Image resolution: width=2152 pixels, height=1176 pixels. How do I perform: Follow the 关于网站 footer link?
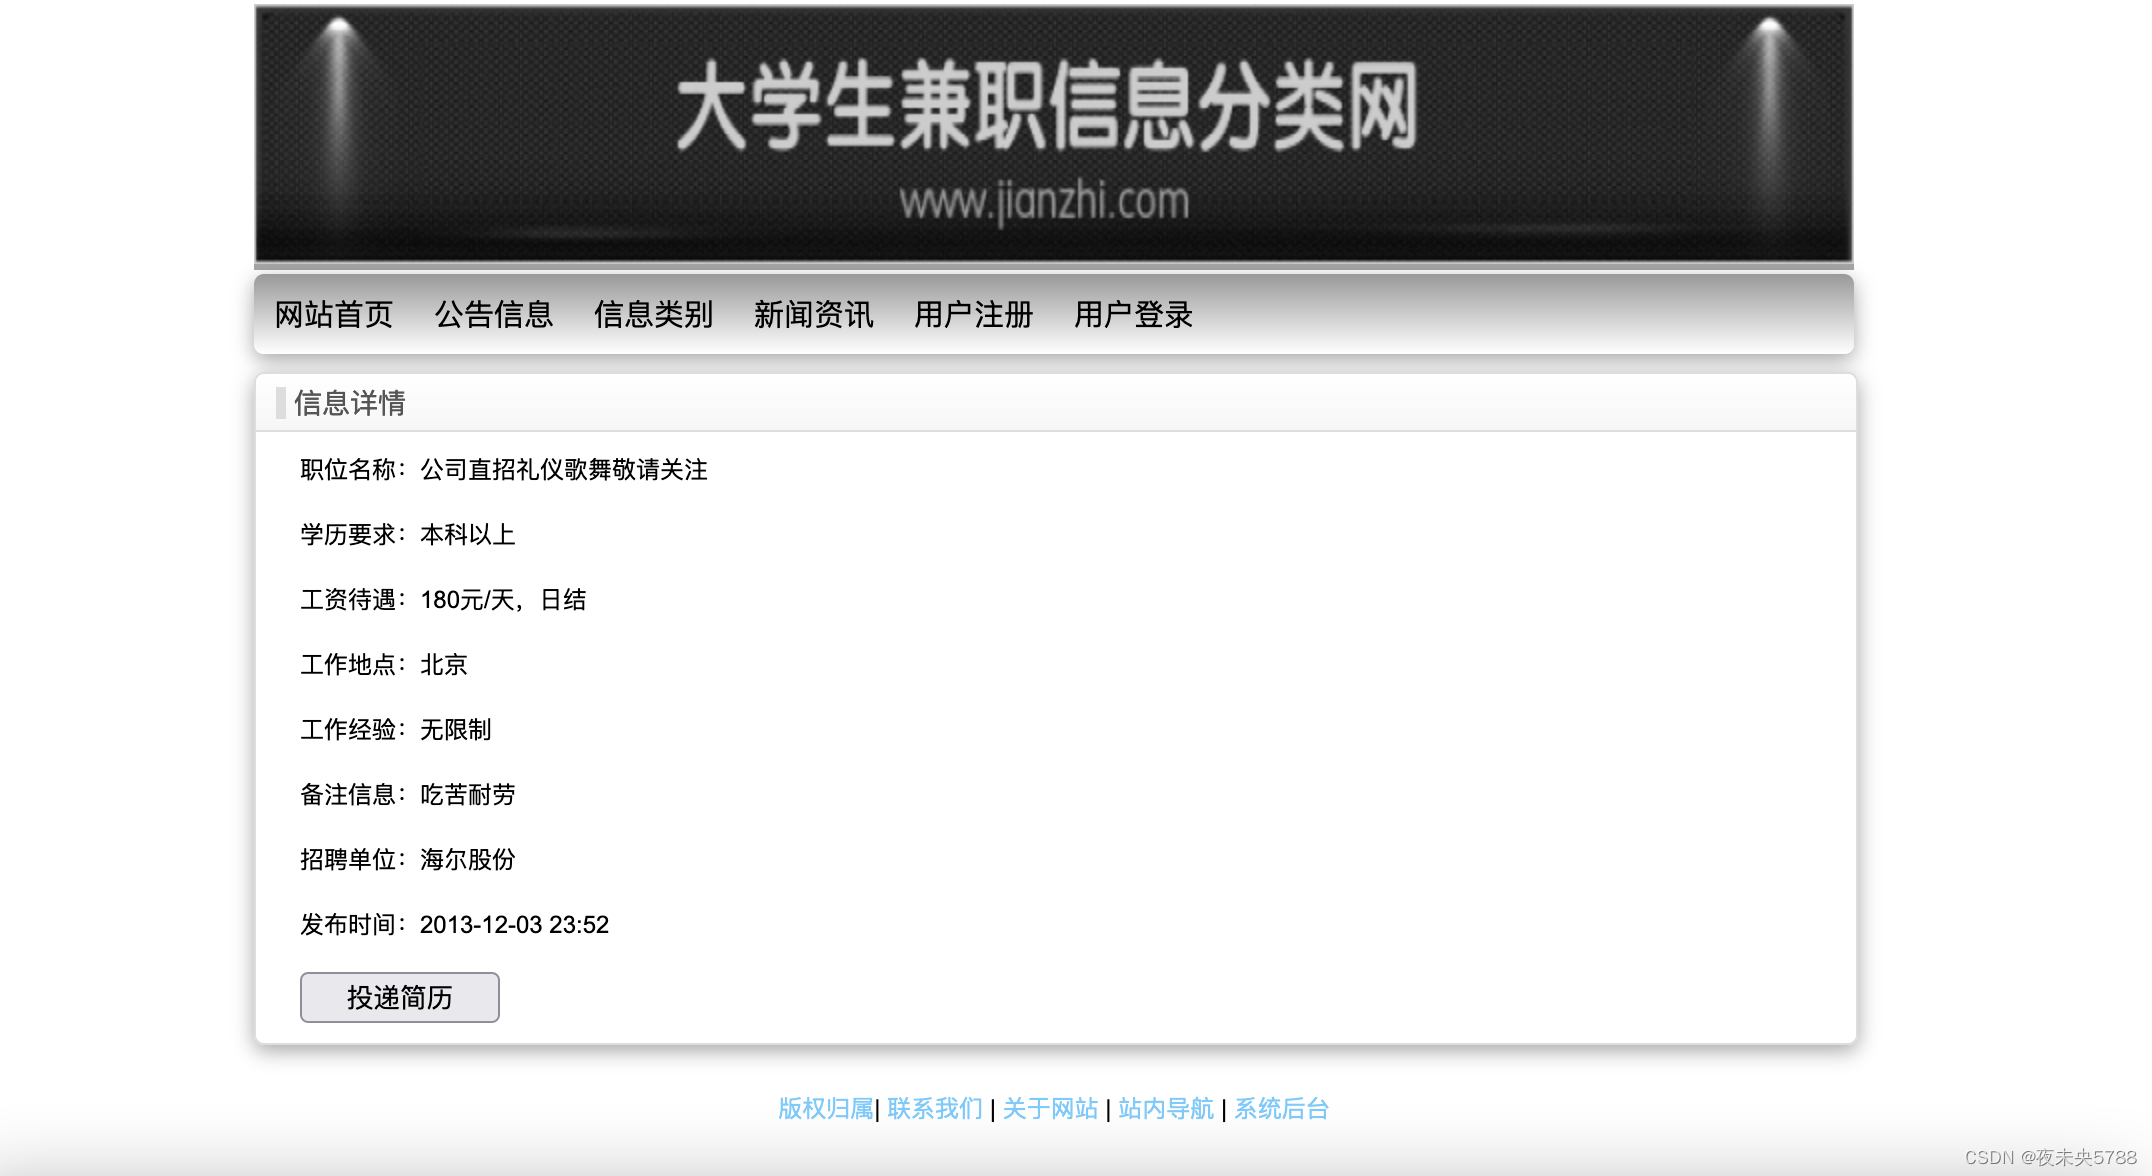(x=1050, y=1108)
